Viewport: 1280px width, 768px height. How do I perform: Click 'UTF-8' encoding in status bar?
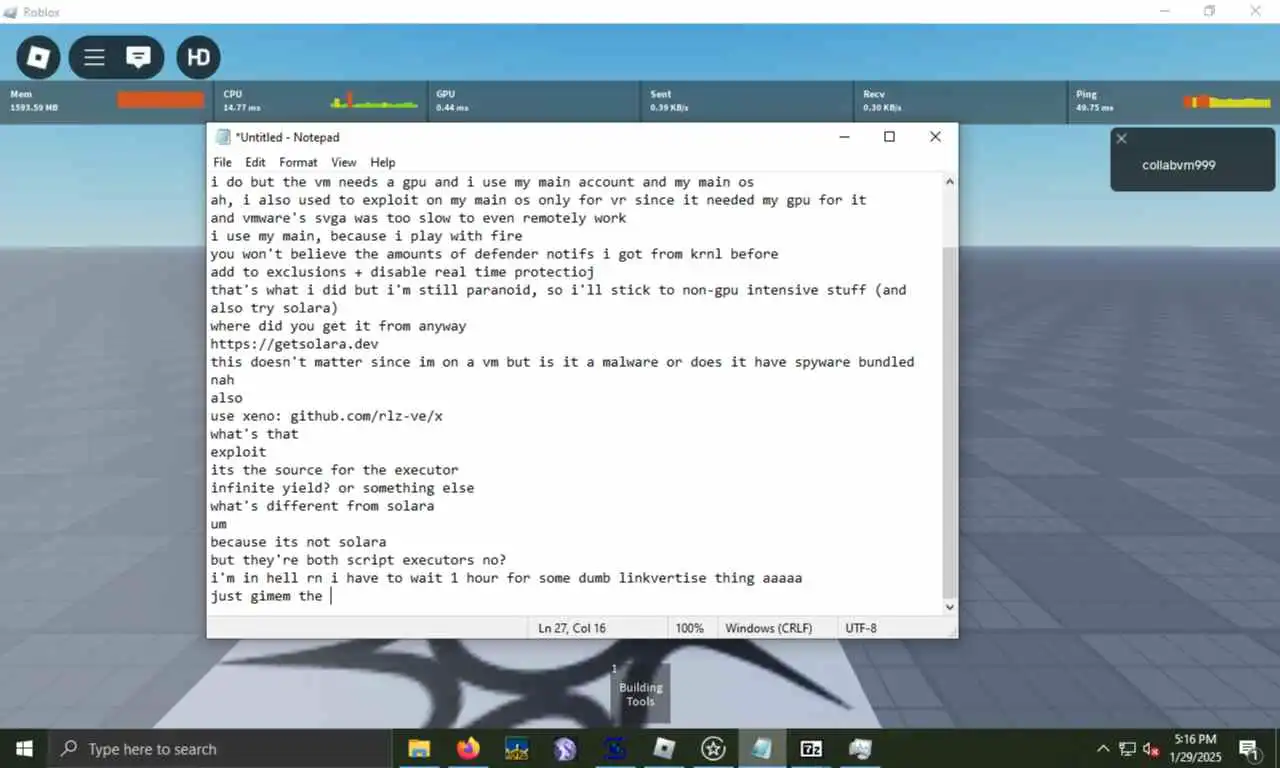860,628
